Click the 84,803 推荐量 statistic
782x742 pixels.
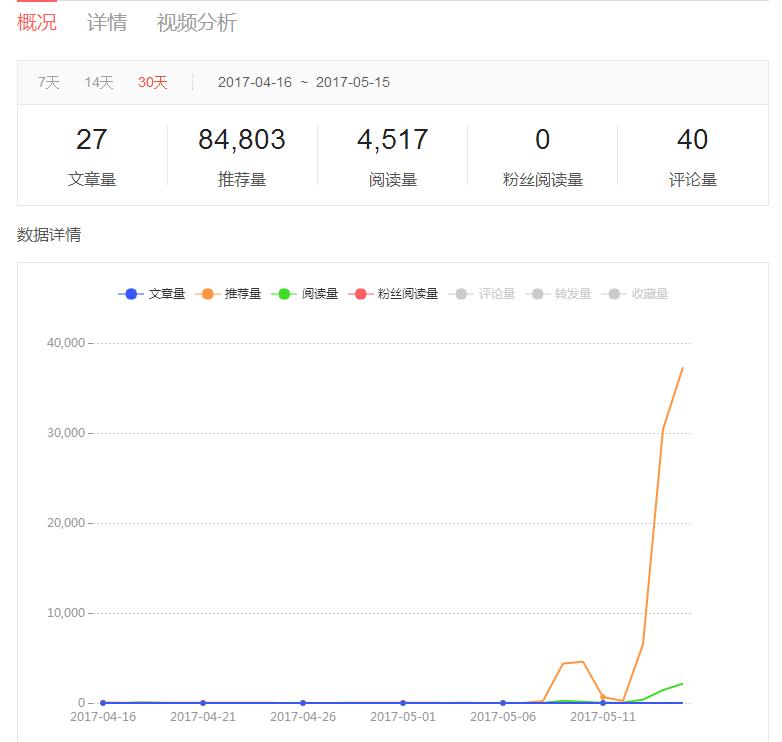(242, 157)
